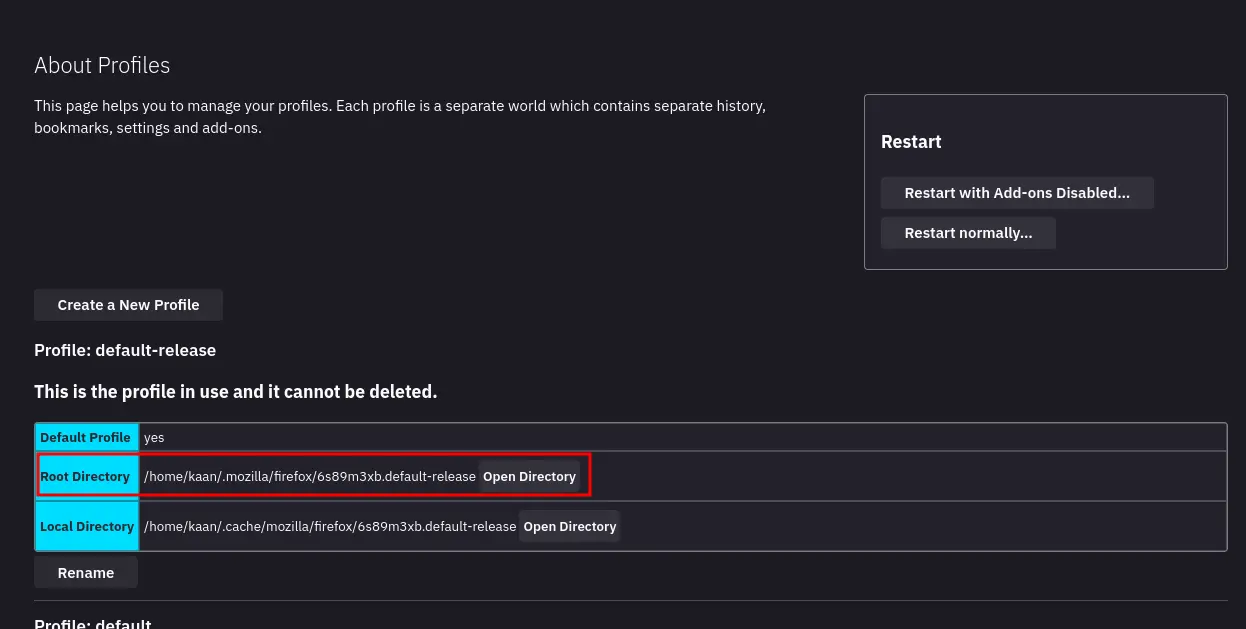Click the /home/kaan/.cache/mozilla local path text
Screen dimensions: 1246x629
click(x=330, y=526)
